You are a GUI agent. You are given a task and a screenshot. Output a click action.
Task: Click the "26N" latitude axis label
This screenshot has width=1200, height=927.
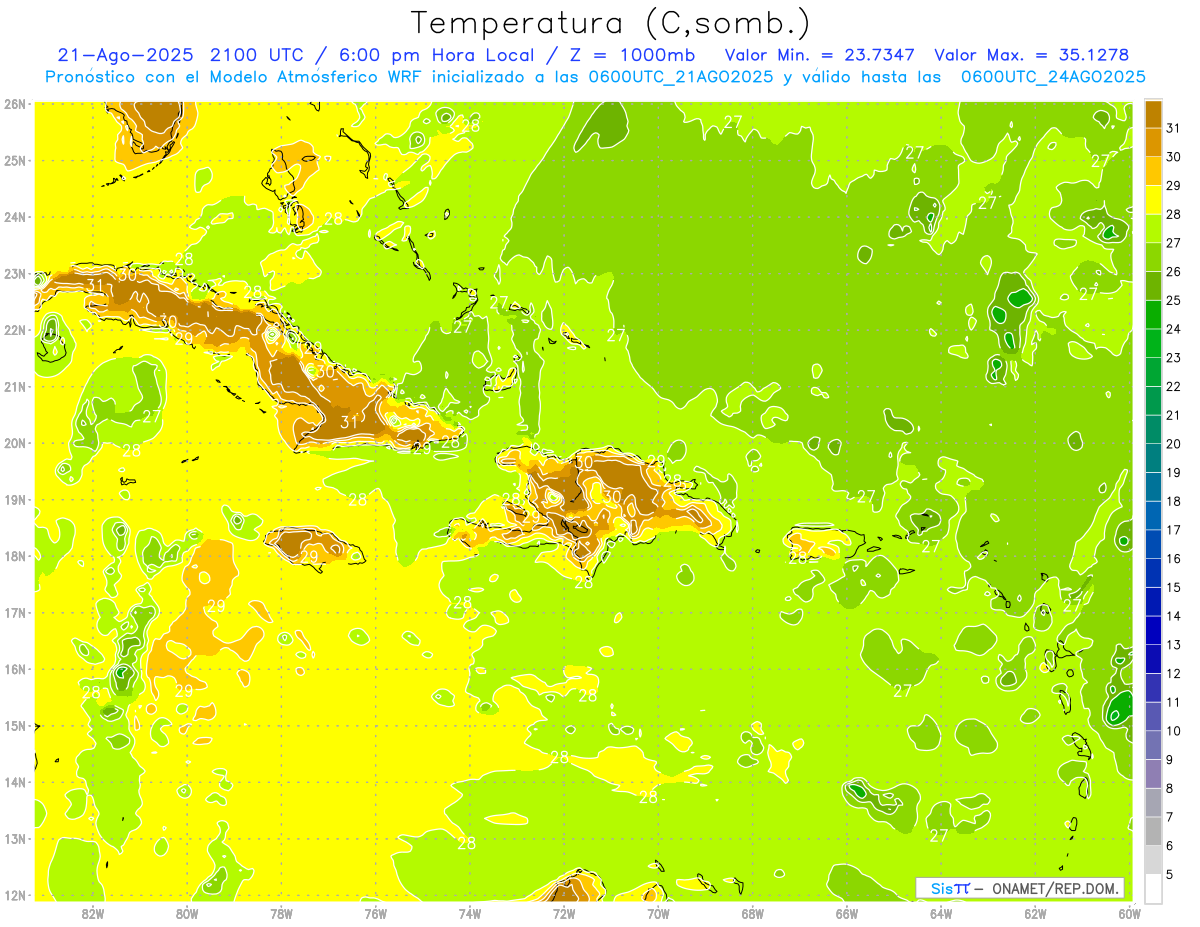click(x=15, y=104)
